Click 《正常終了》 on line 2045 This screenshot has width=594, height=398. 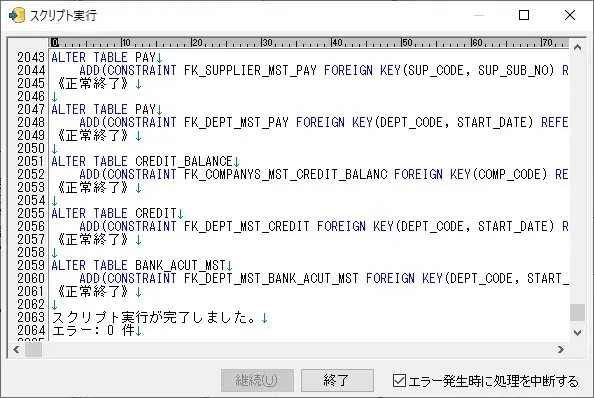coord(93,83)
